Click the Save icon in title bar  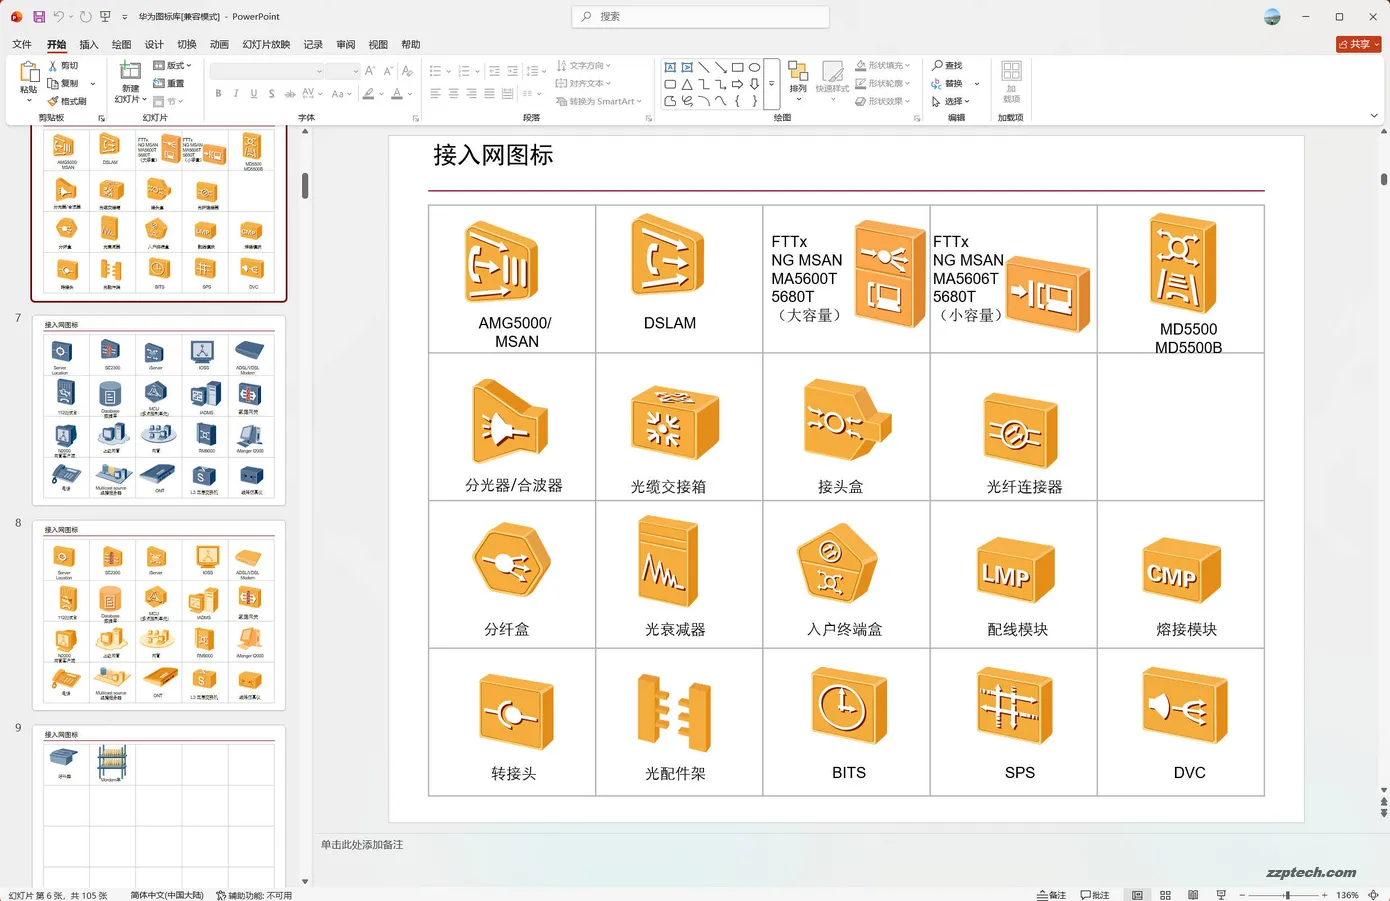(38, 17)
